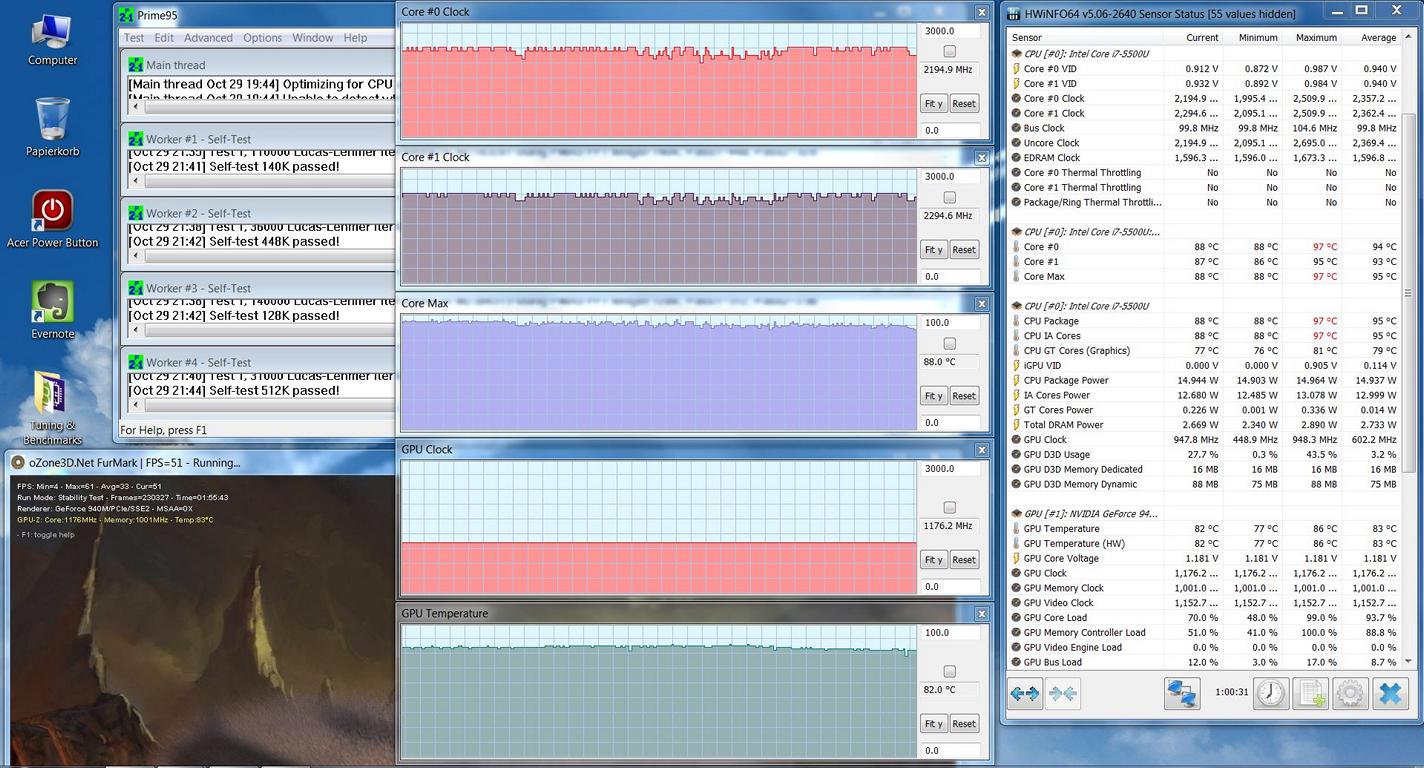Toggle the checkbox in GPU Clock graph

click(949, 507)
